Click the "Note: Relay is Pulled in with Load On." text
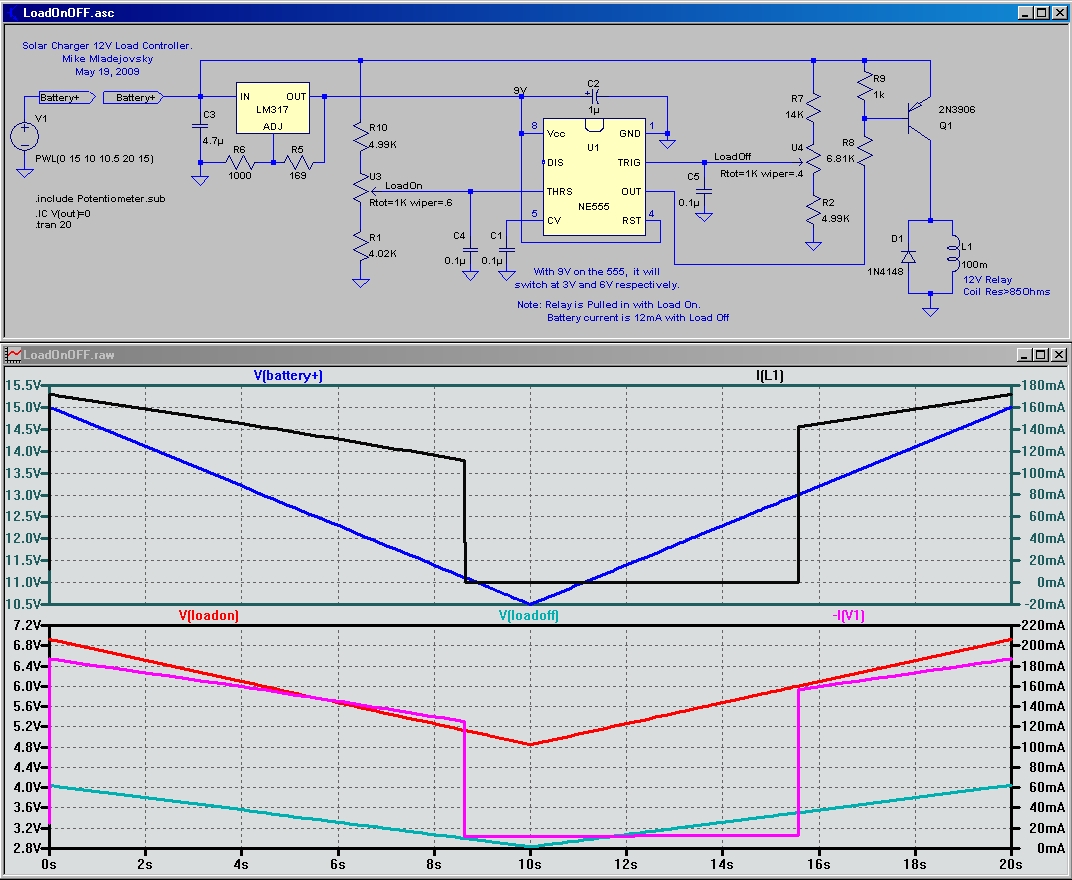Viewport: 1072px width, 880px height. click(x=608, y=304)
